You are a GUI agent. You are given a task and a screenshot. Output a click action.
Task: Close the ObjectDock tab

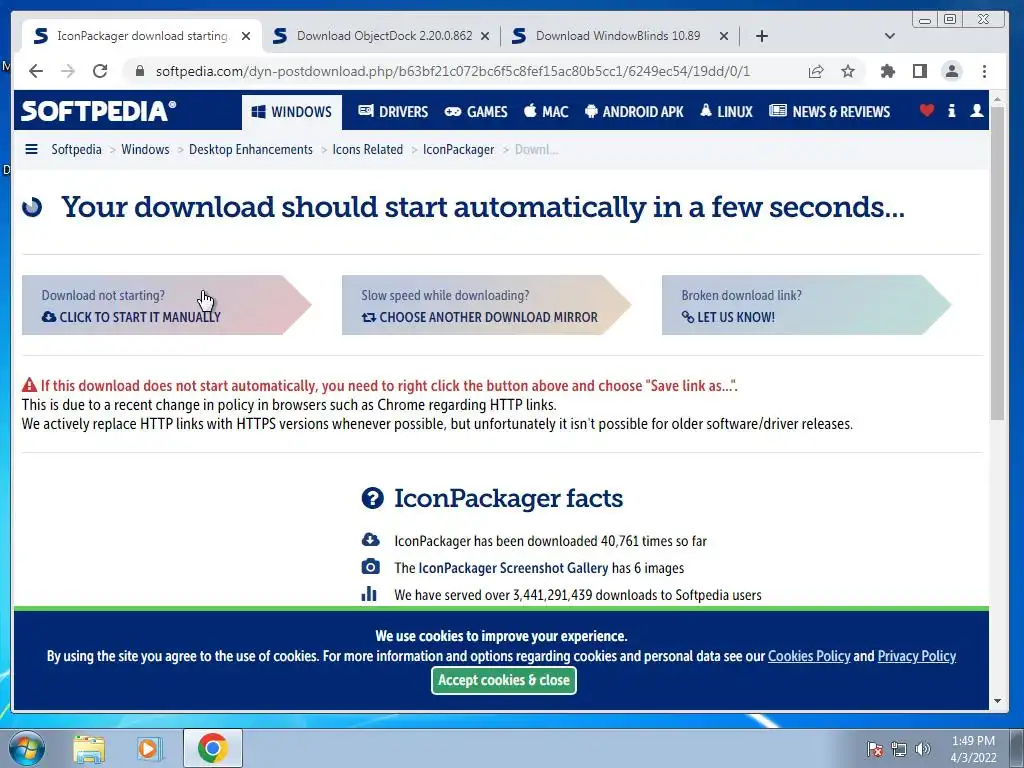[x=485, y=36]
